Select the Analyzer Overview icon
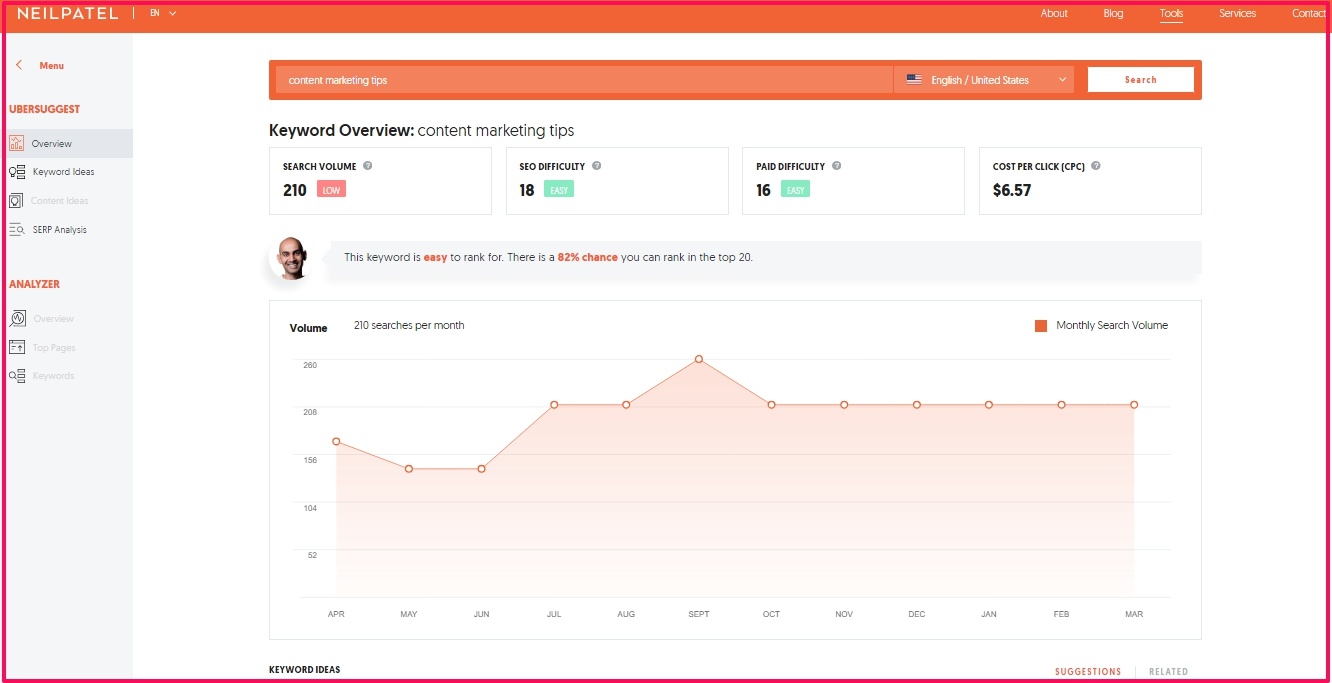1332x683 pixels. pyautogui.click(x=17, y=318)
